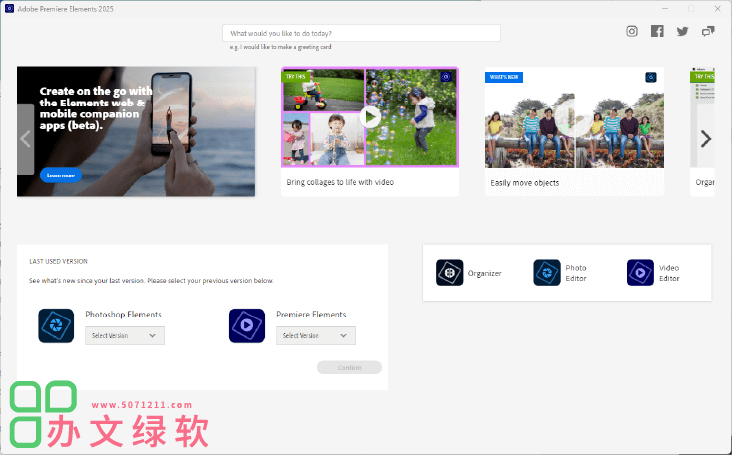
Task: Click the Video Editor label text
Action: click(x=669, y=273)
